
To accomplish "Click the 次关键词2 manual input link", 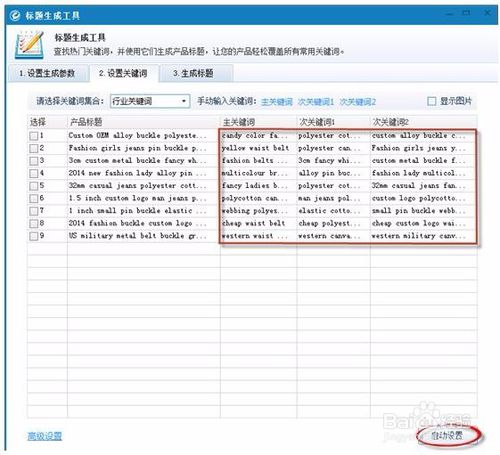I will click(358, 102).
